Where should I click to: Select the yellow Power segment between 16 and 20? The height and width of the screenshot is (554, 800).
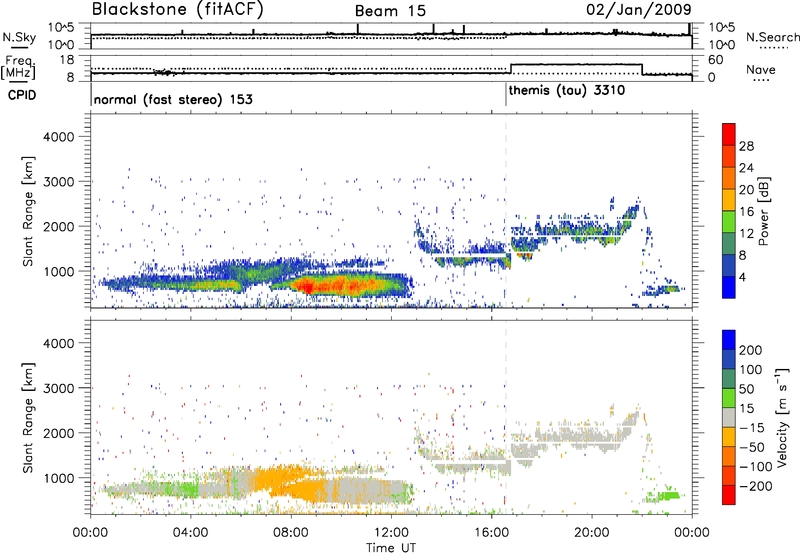(729, 199)
